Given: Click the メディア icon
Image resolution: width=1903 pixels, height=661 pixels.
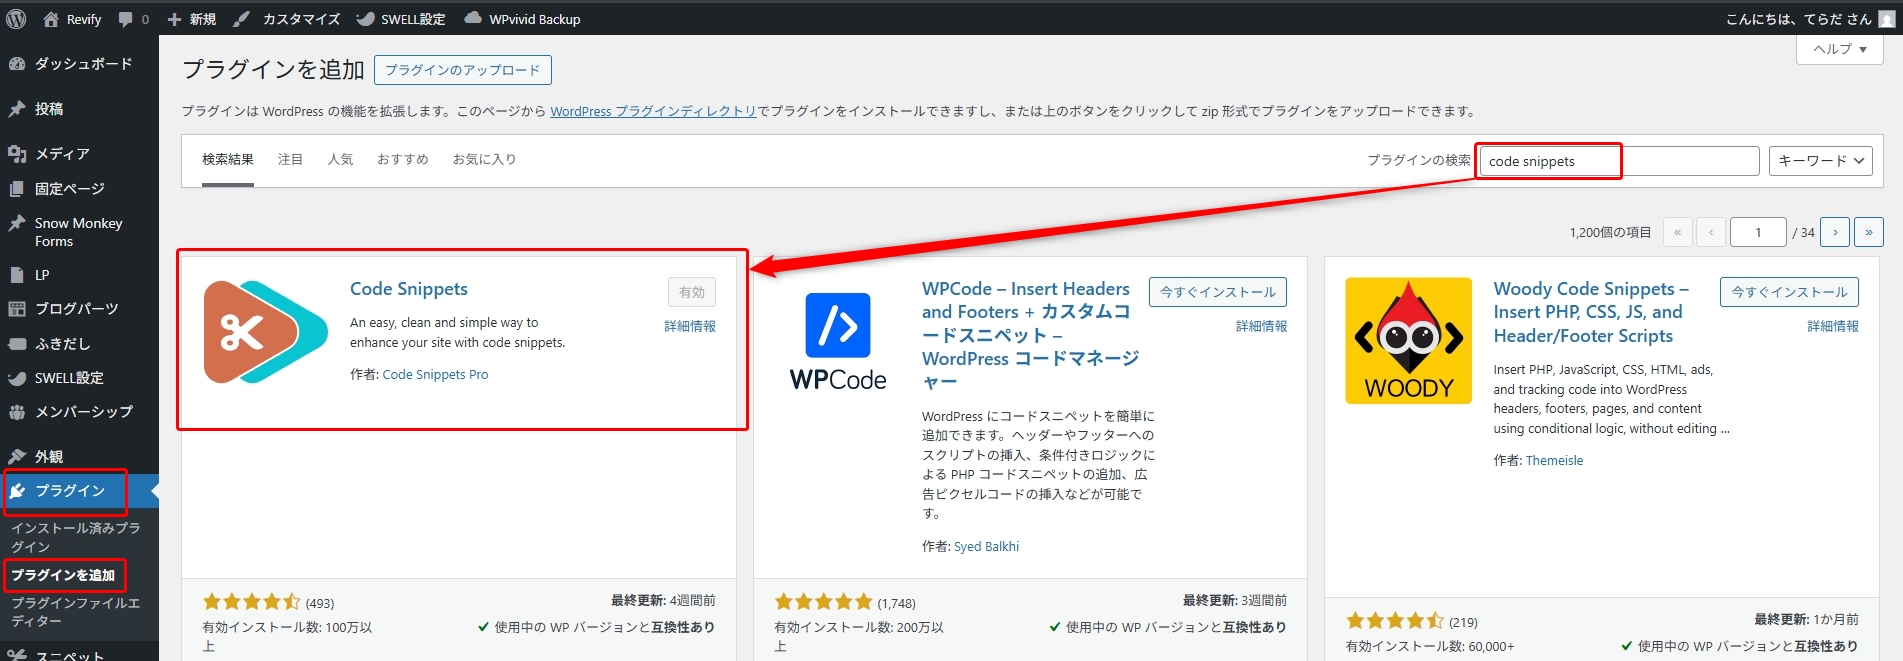Looking at the screenshot, I should pos(17,154).
